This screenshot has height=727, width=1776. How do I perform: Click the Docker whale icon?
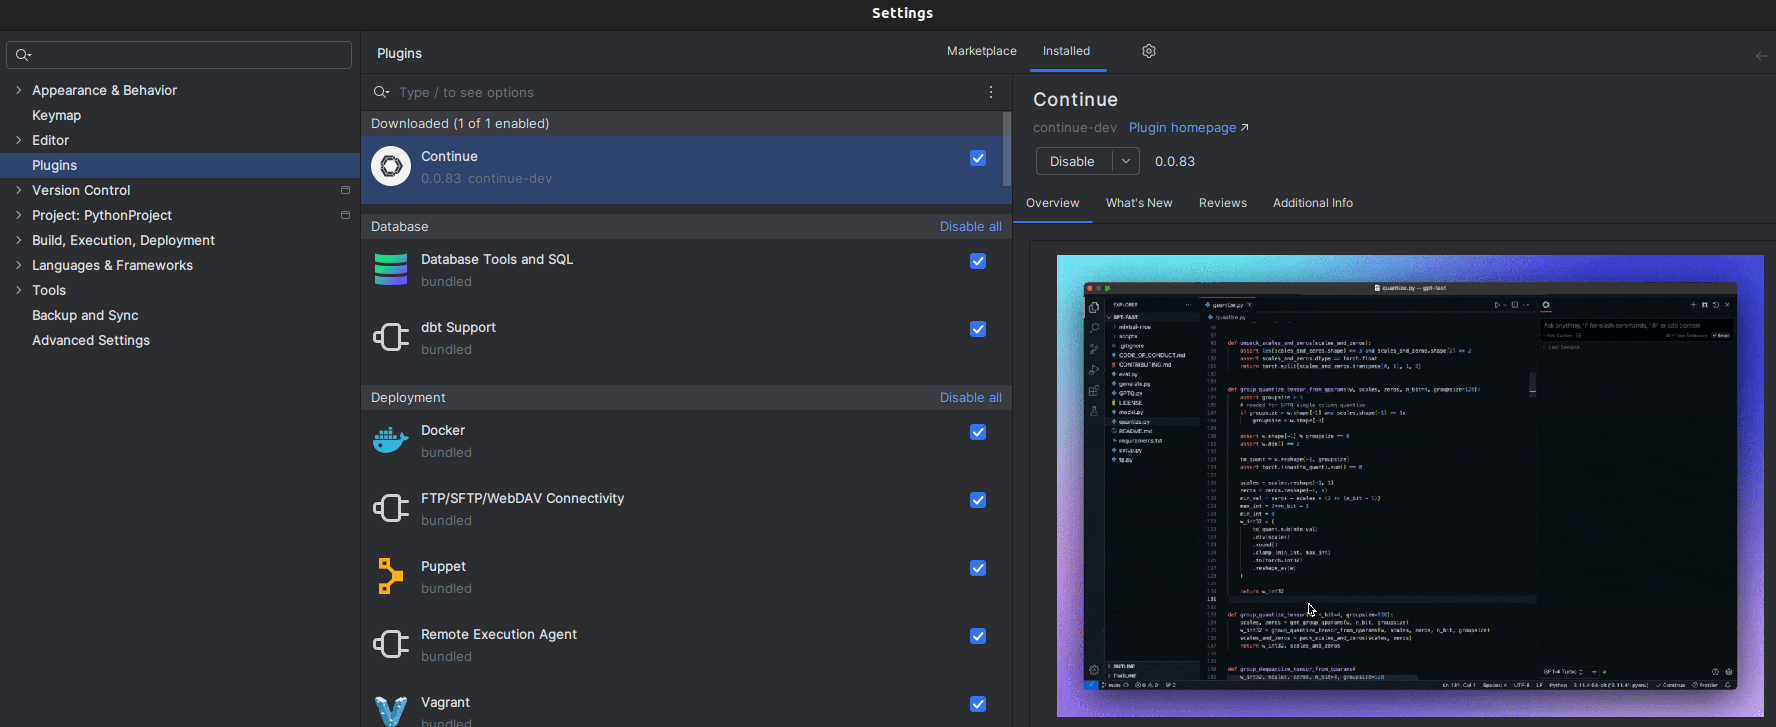point(391,440)
